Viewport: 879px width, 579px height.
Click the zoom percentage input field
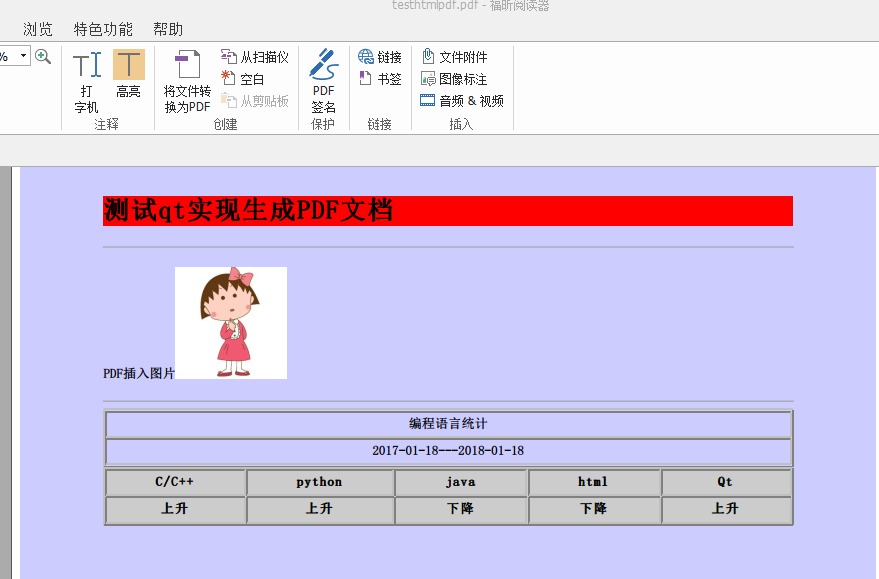tap(10, 55)
